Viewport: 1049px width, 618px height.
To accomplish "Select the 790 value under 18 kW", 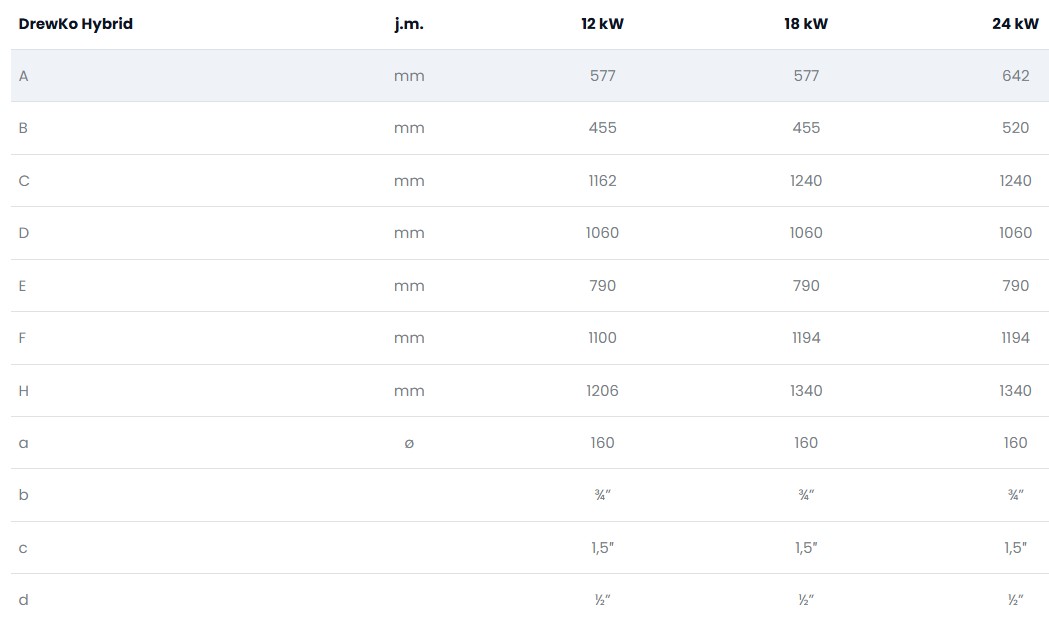I will [805, 286].
